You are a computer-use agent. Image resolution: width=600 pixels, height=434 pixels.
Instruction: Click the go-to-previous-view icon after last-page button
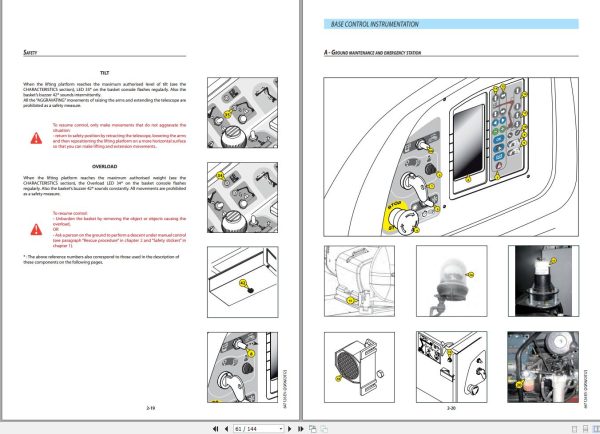click(x=312, y=429)
